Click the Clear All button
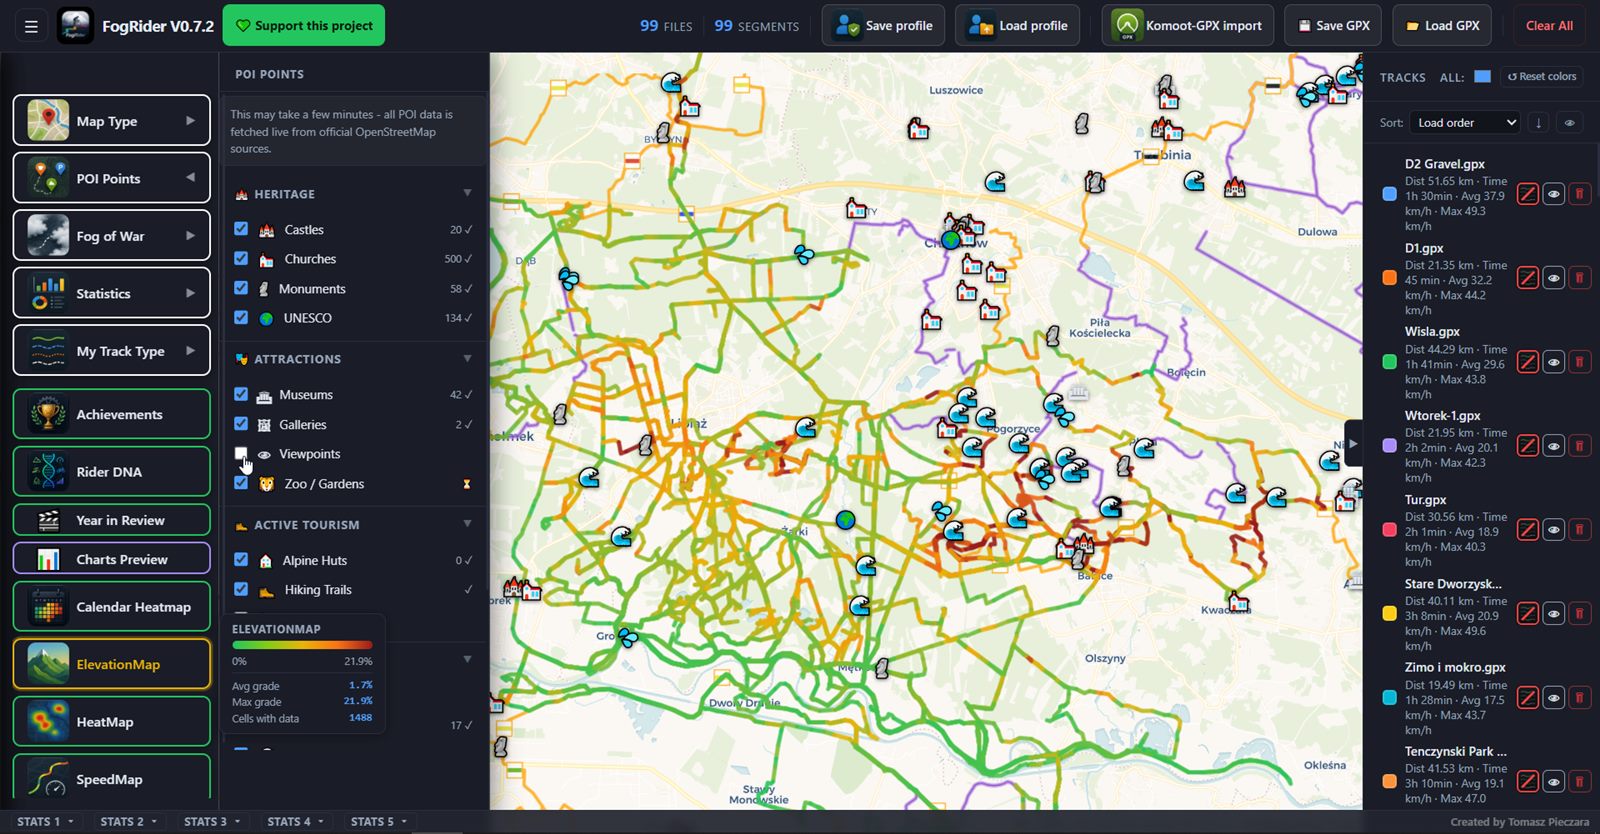Screen dimensions: 1600x834 tap(1549, 26)
